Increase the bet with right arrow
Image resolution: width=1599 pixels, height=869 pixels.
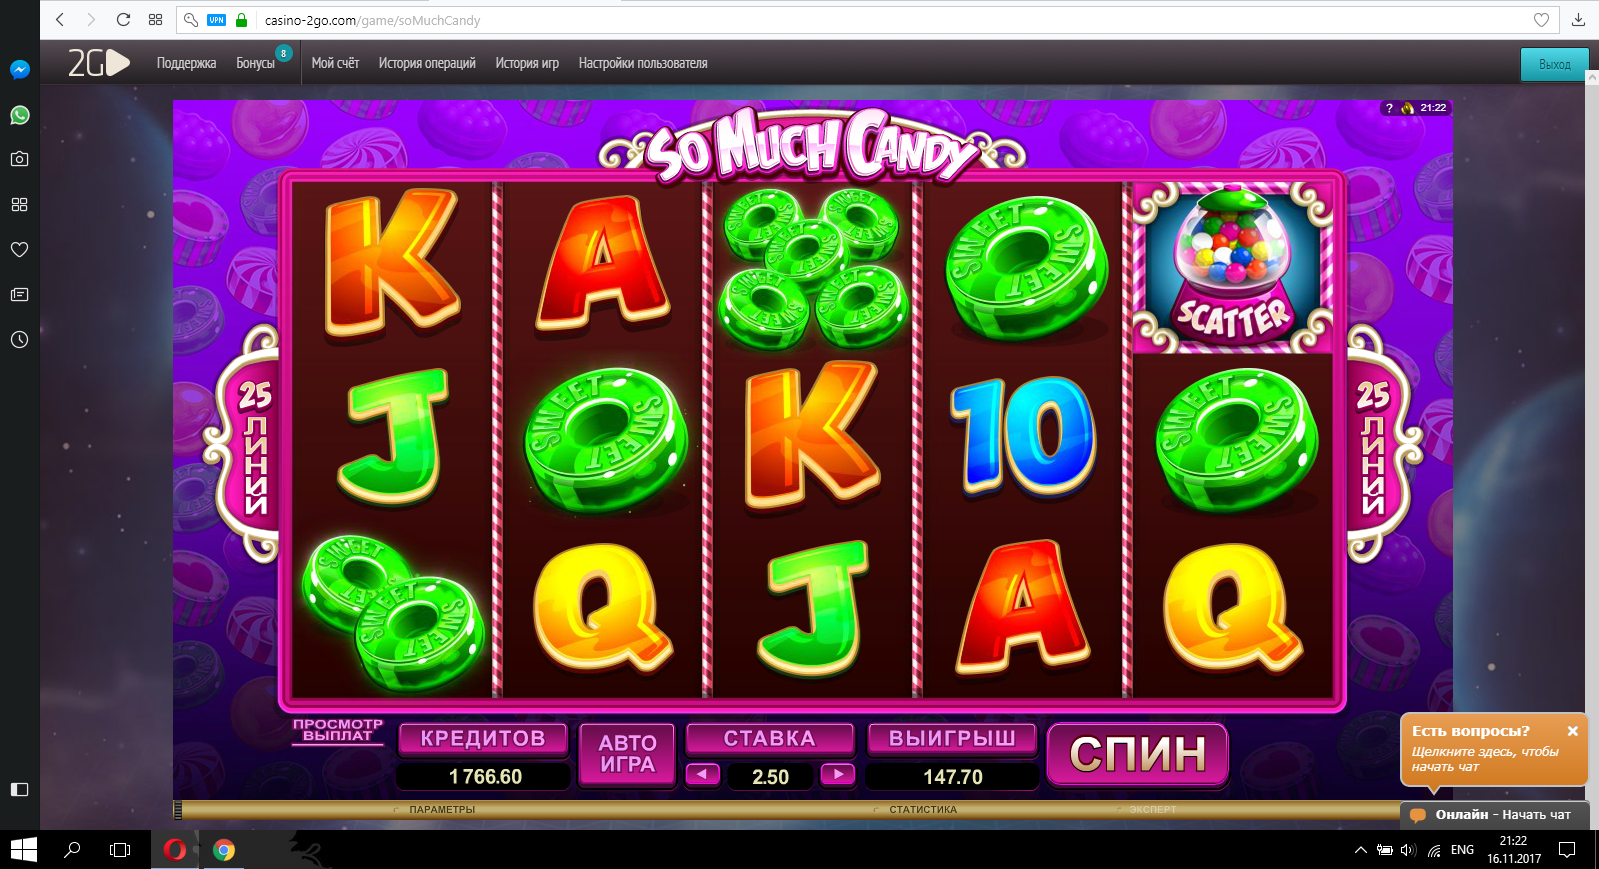838,774
